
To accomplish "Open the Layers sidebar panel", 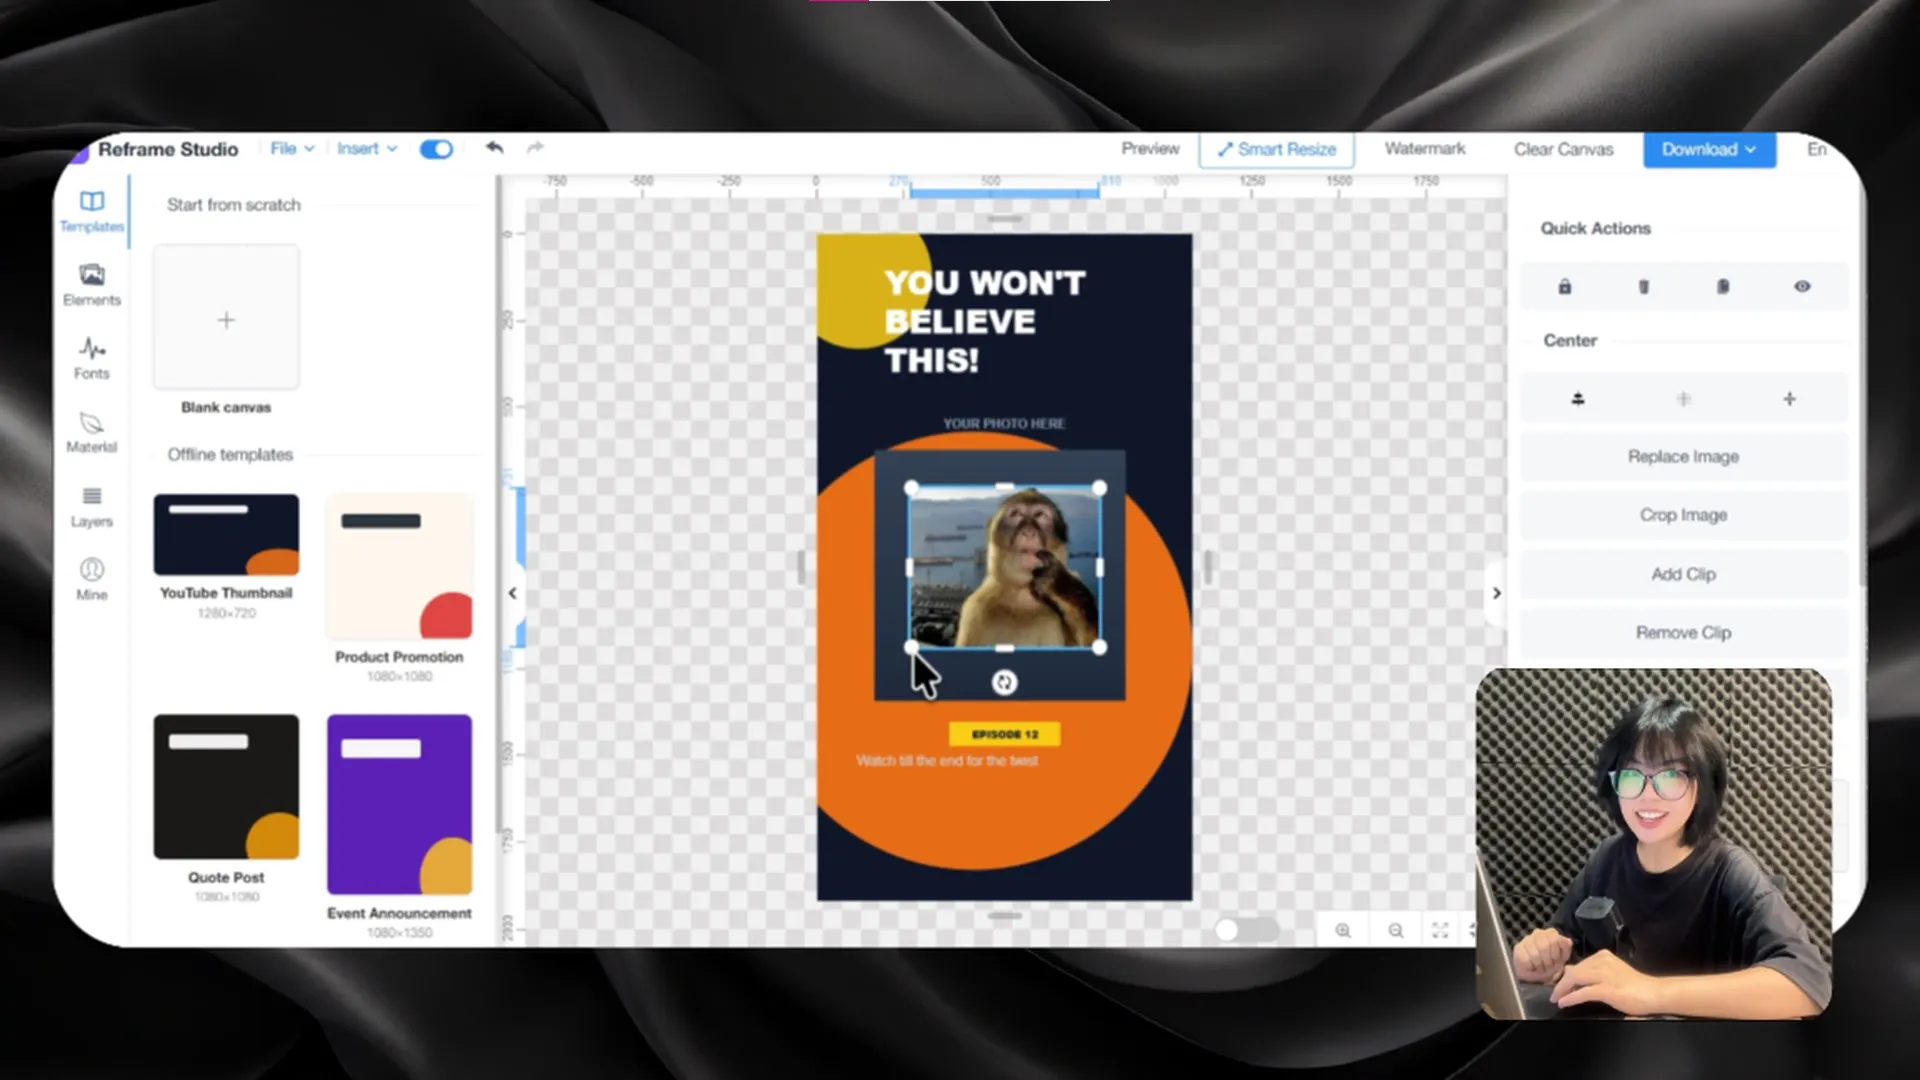I will (x=91, y=507).
